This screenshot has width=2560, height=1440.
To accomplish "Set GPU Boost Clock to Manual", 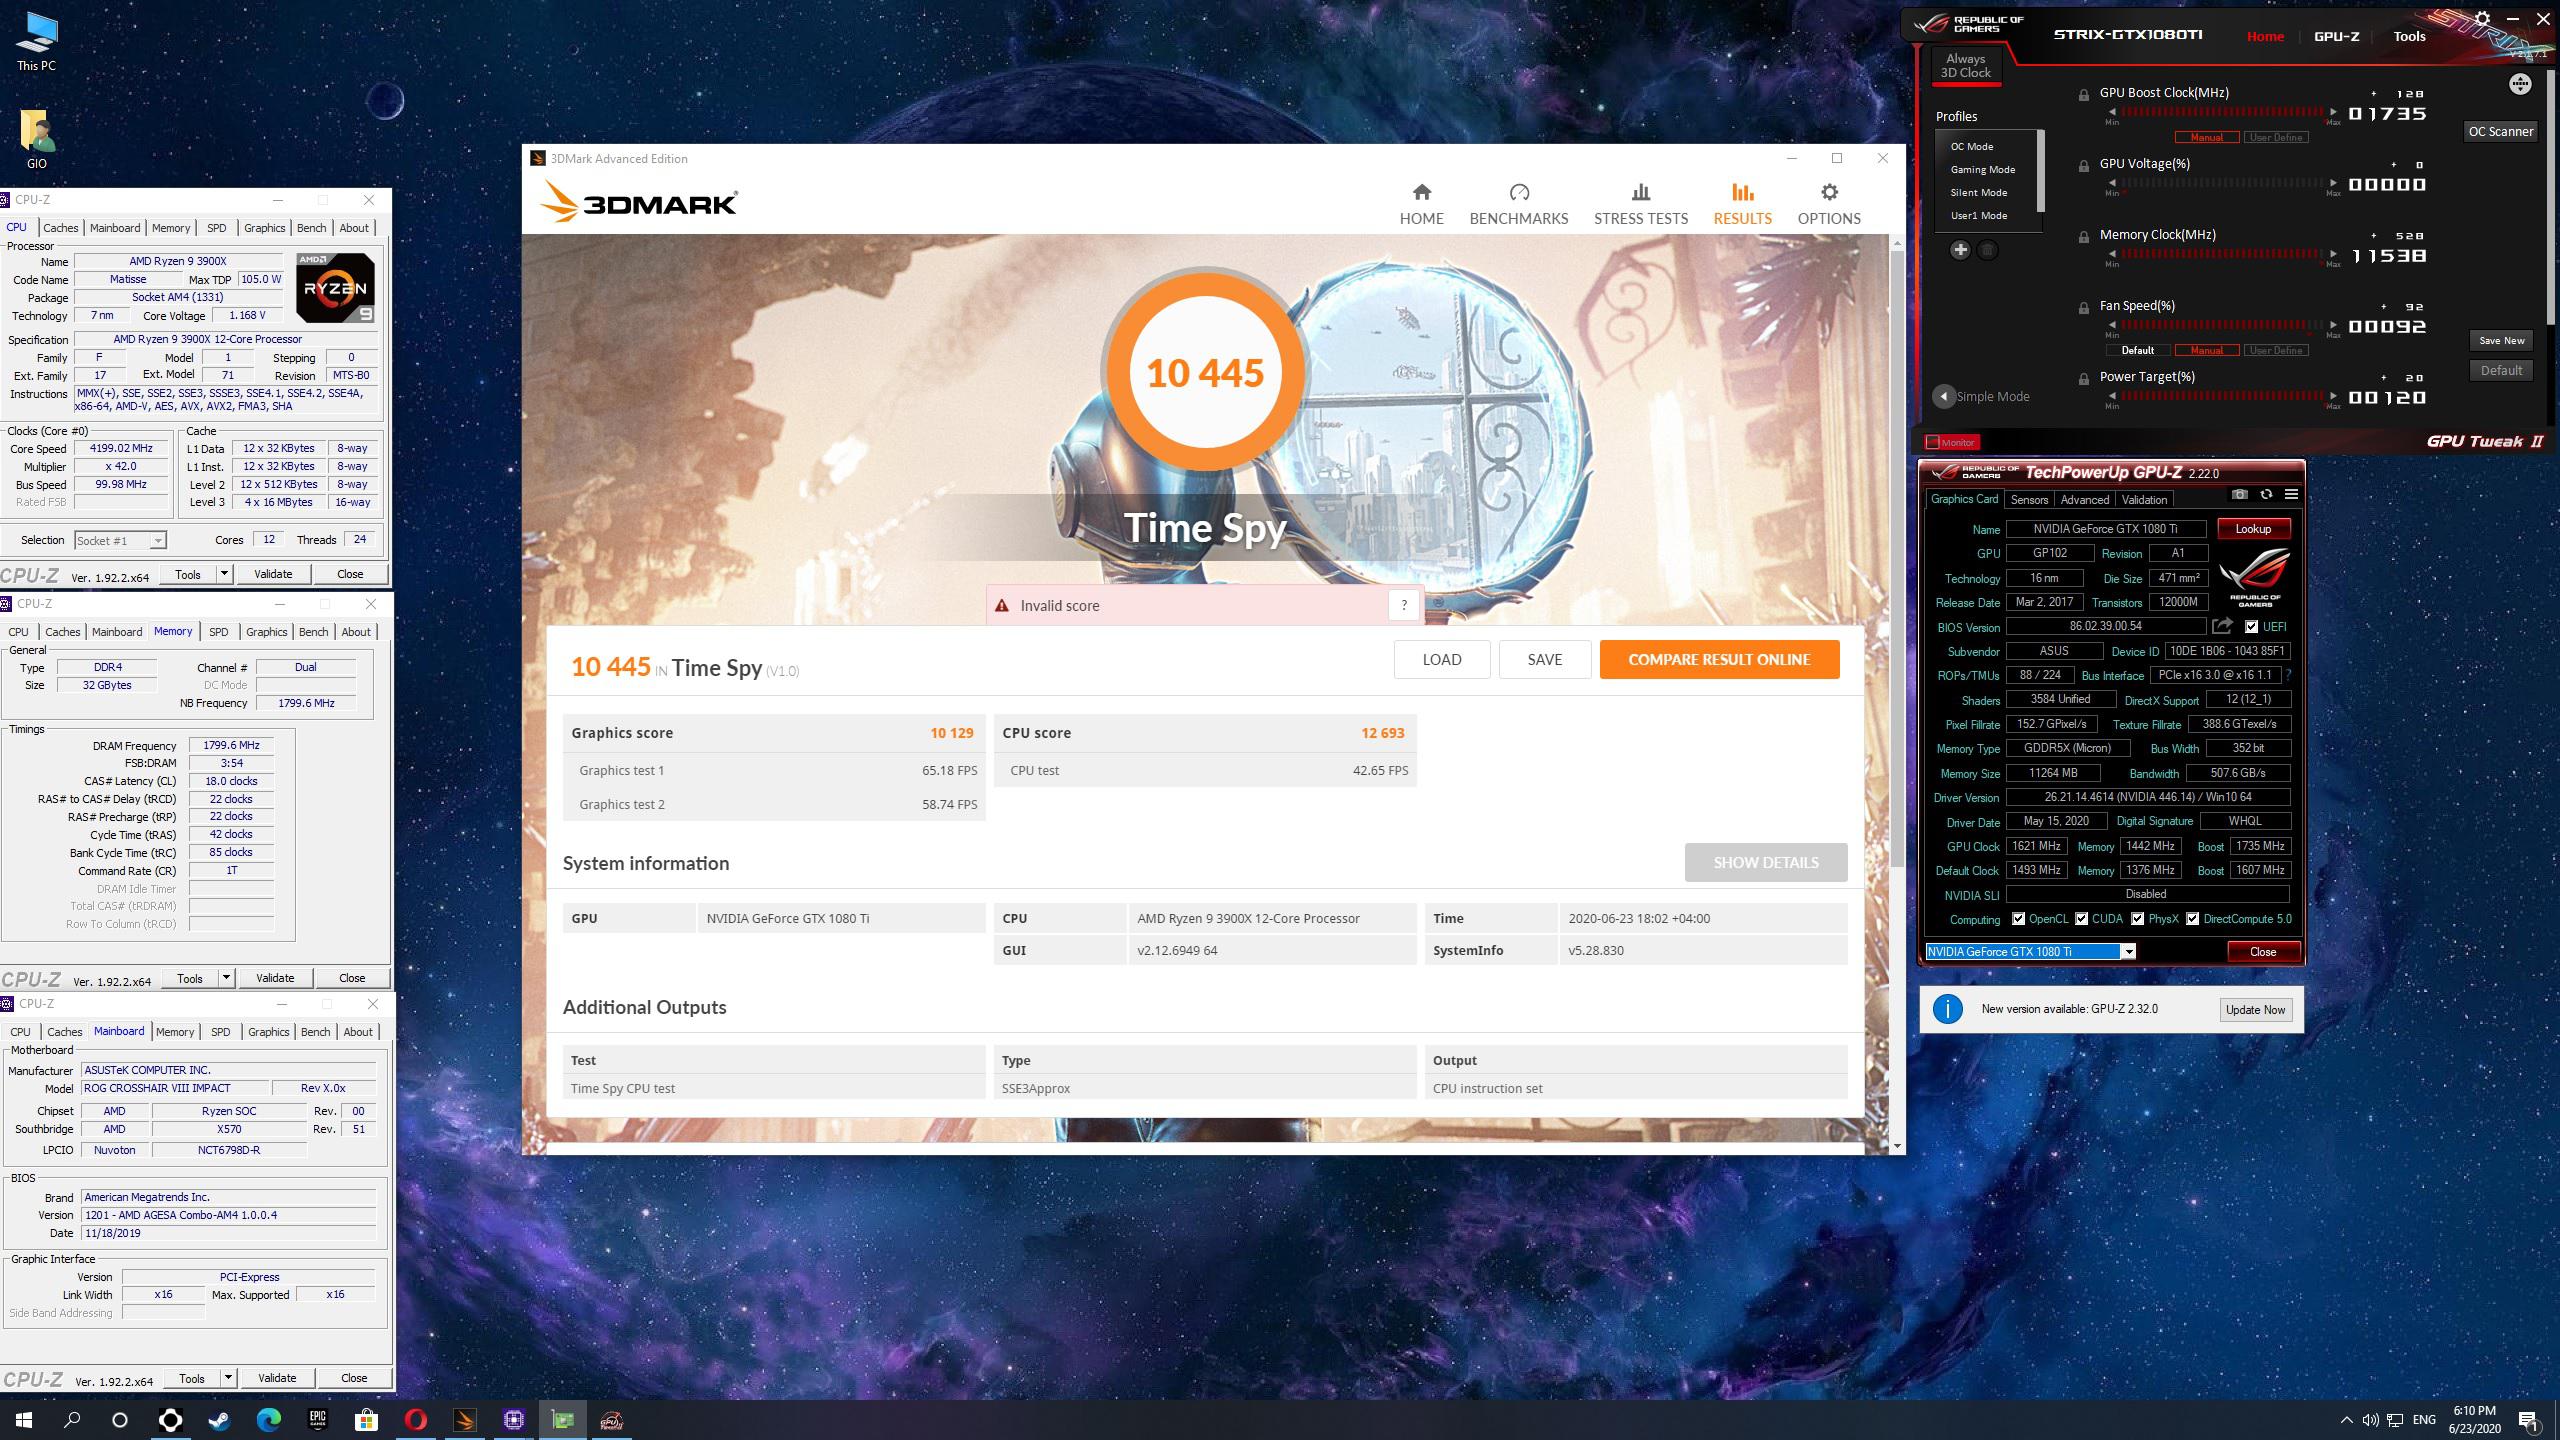I will coord(2206,137).
